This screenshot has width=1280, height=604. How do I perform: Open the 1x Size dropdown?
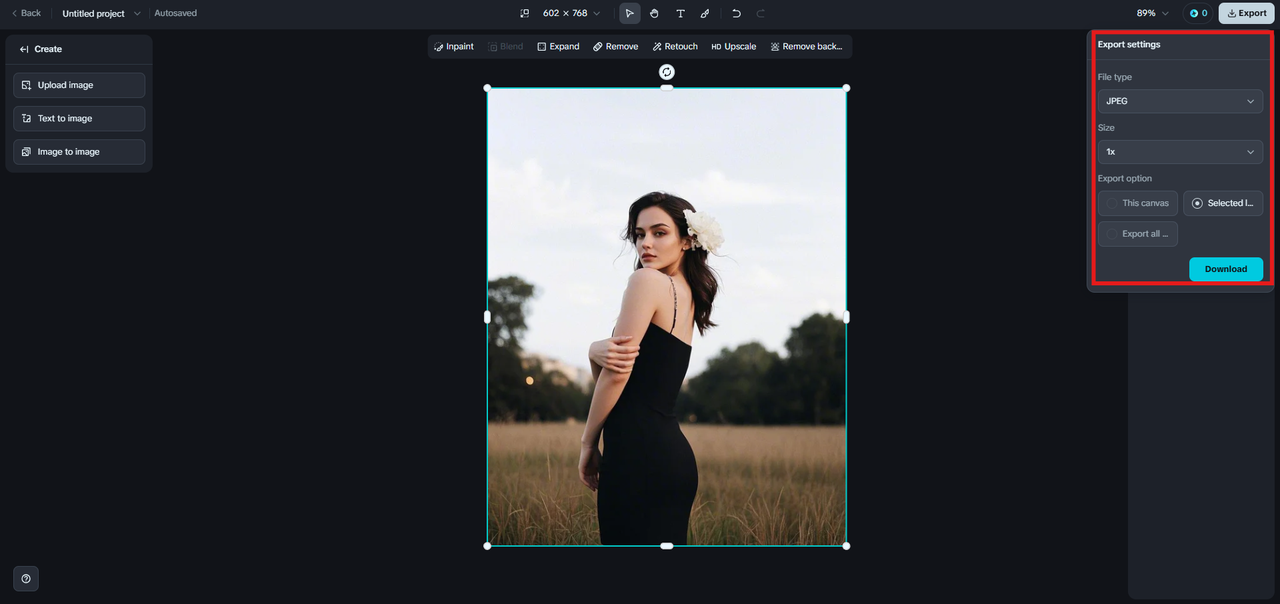[x=1180, y=152]
